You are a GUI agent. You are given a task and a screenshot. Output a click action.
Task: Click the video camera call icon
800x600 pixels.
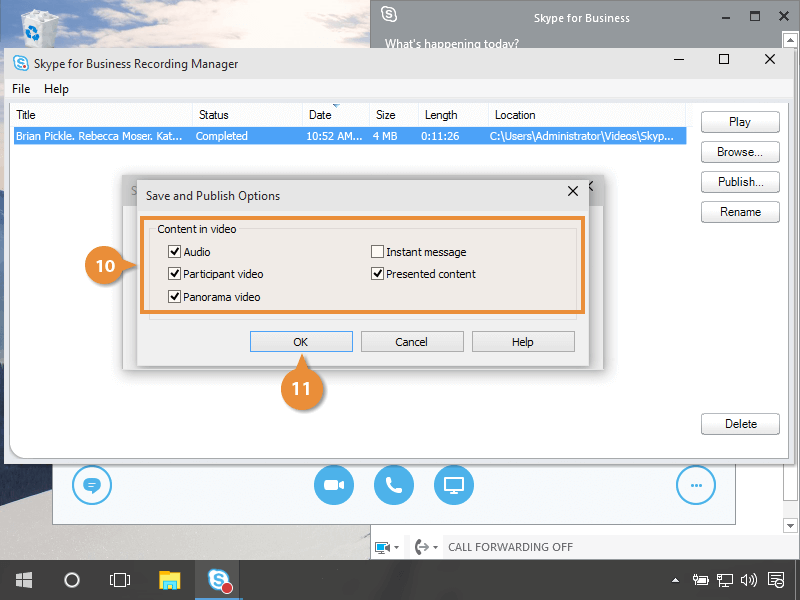[x=334, y=486]
